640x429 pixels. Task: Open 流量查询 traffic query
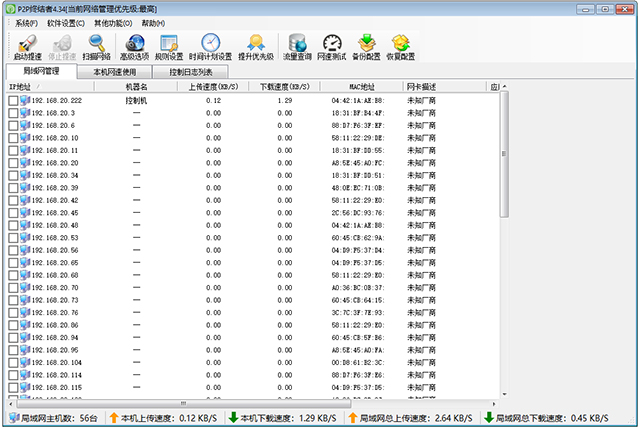click(x=297, y=46)
